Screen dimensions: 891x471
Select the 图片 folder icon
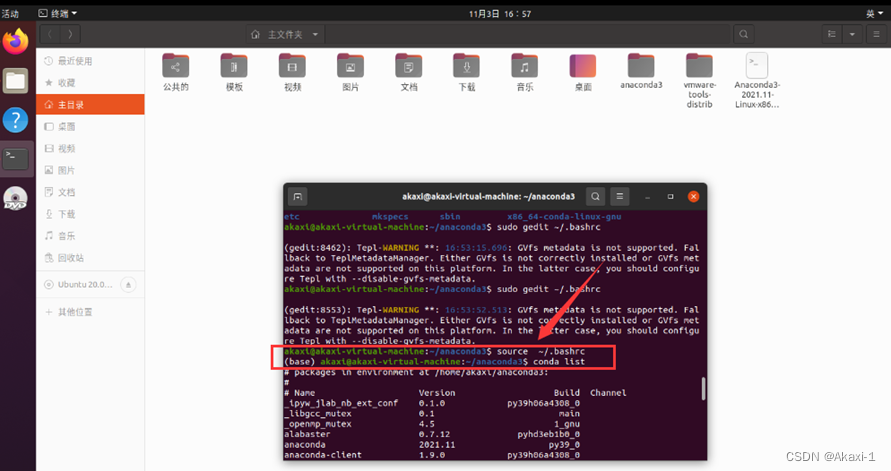coord(350,72)
